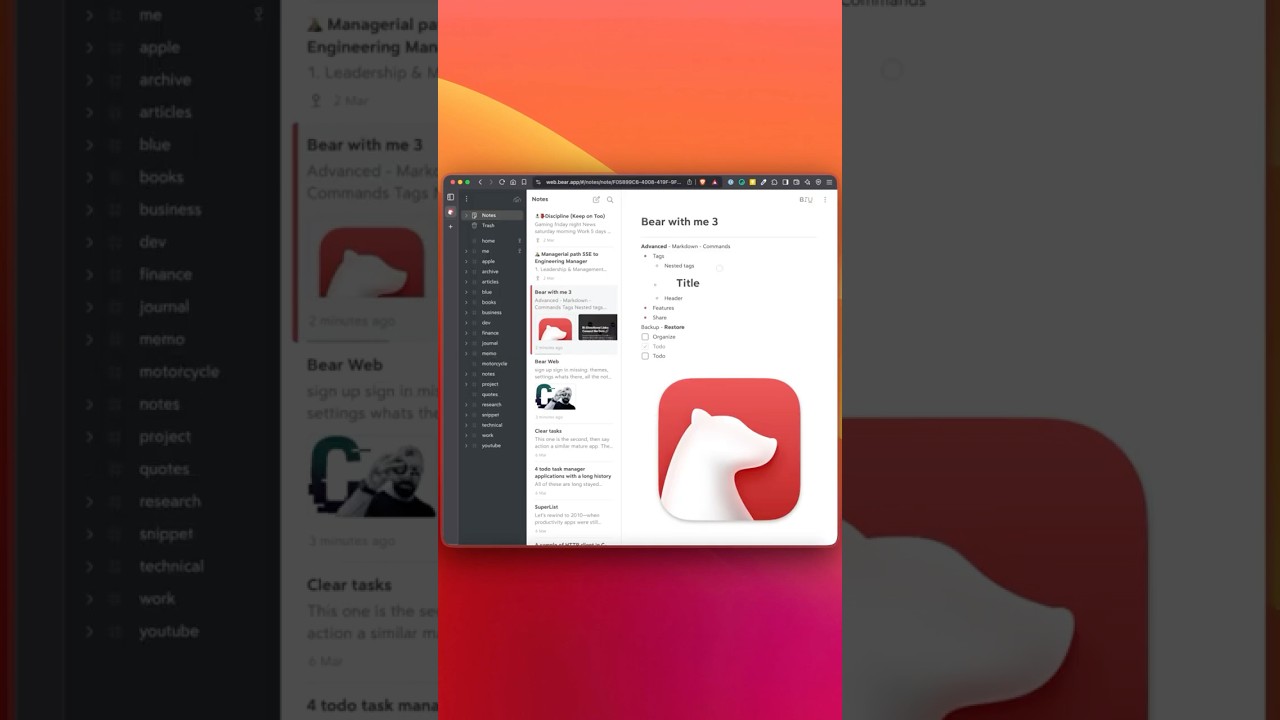This screenshot has height=720, width=1280.
Task: Expand the research tag chevron
Action: pyautogui.click(x=466, y=404)
